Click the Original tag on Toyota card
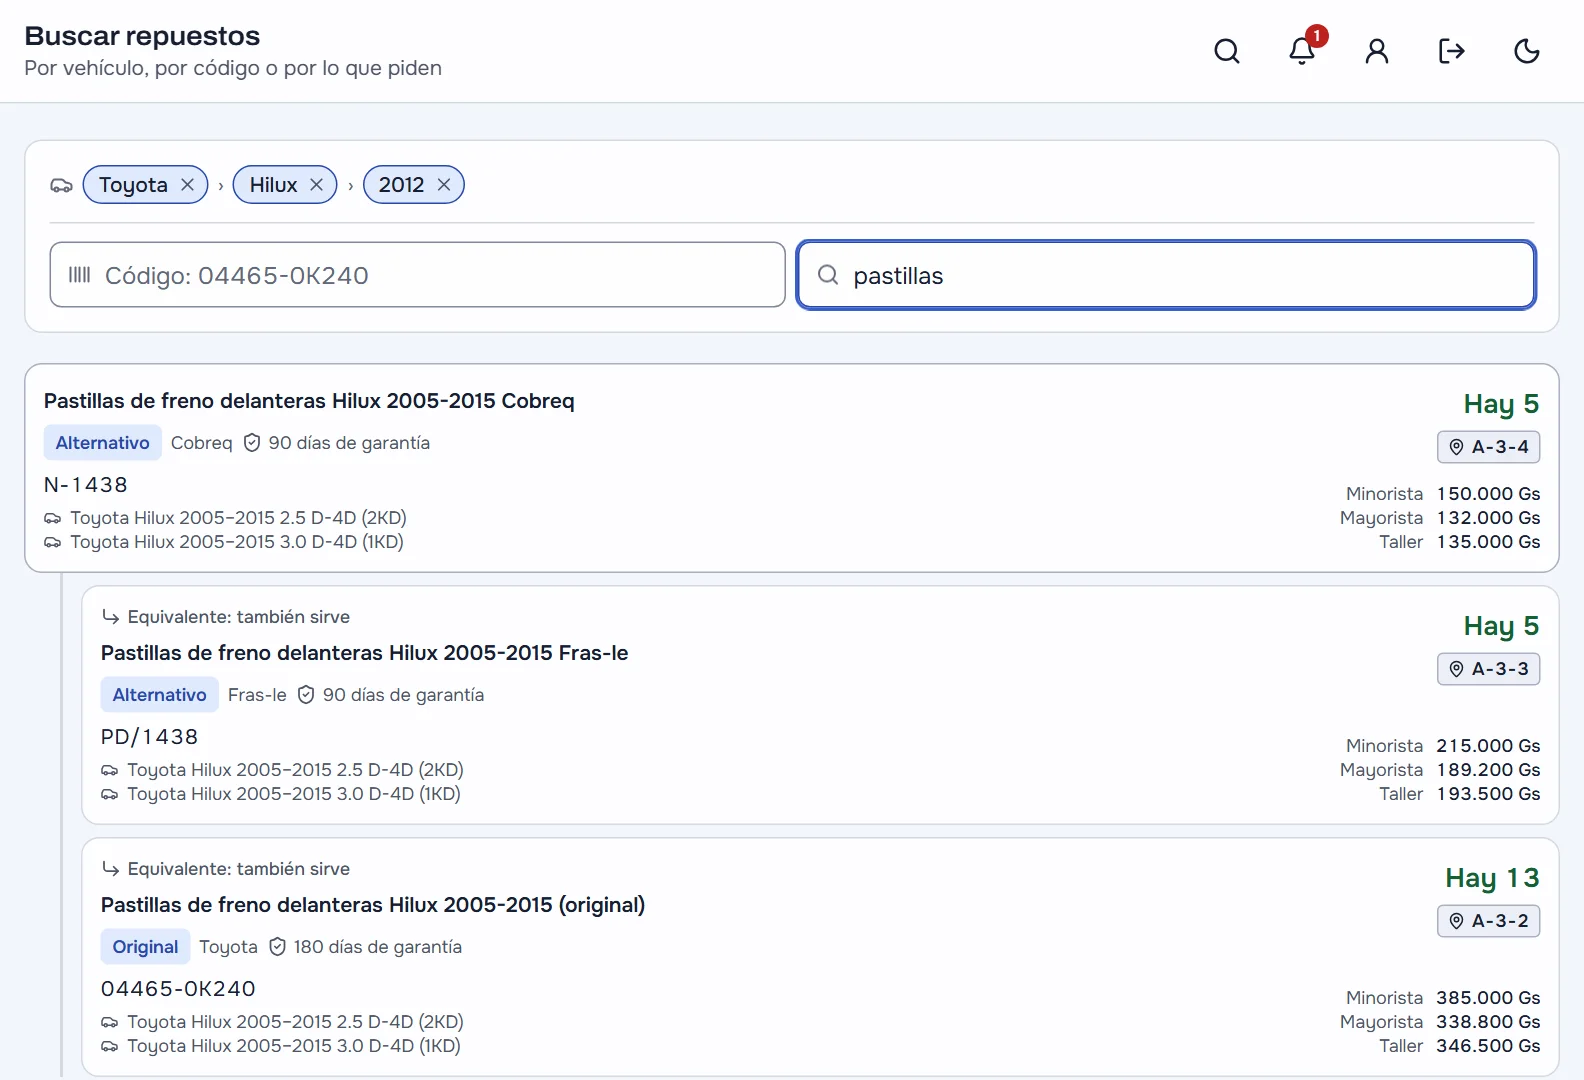 [145, 947]
